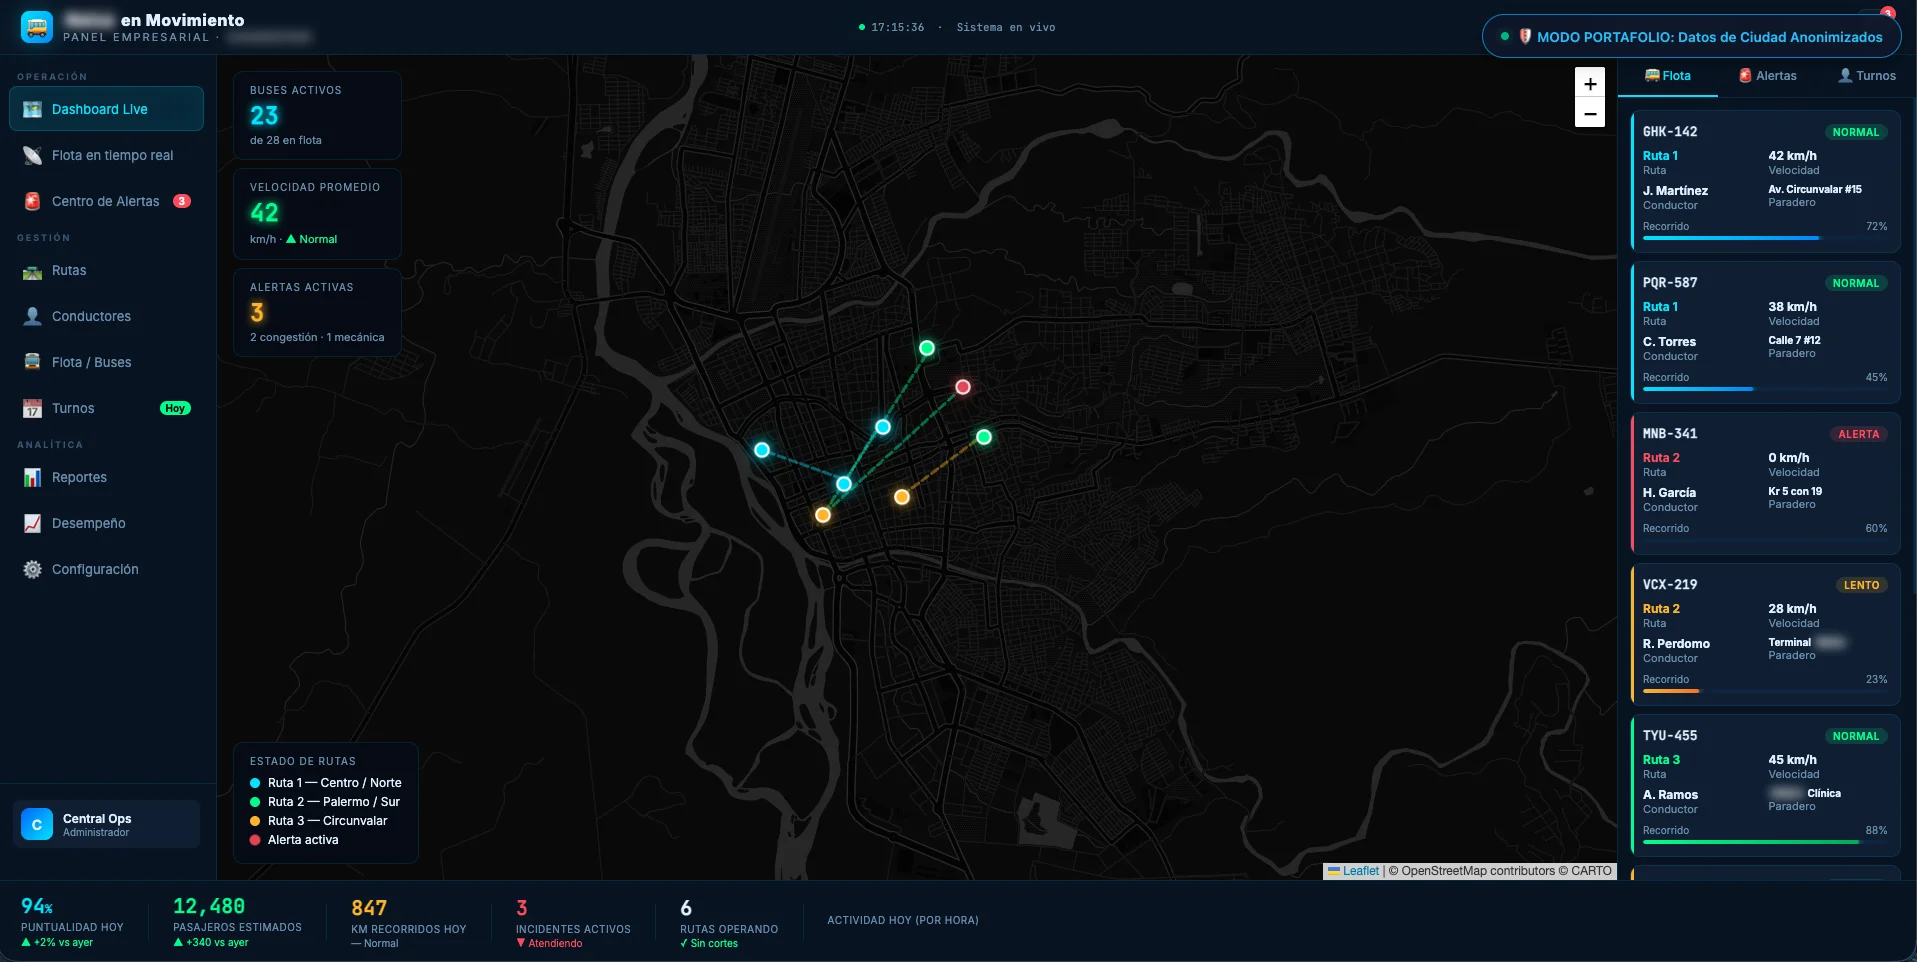Click the Leaflet attribution link
1917x962 pixels.
tap(1360, 871)
